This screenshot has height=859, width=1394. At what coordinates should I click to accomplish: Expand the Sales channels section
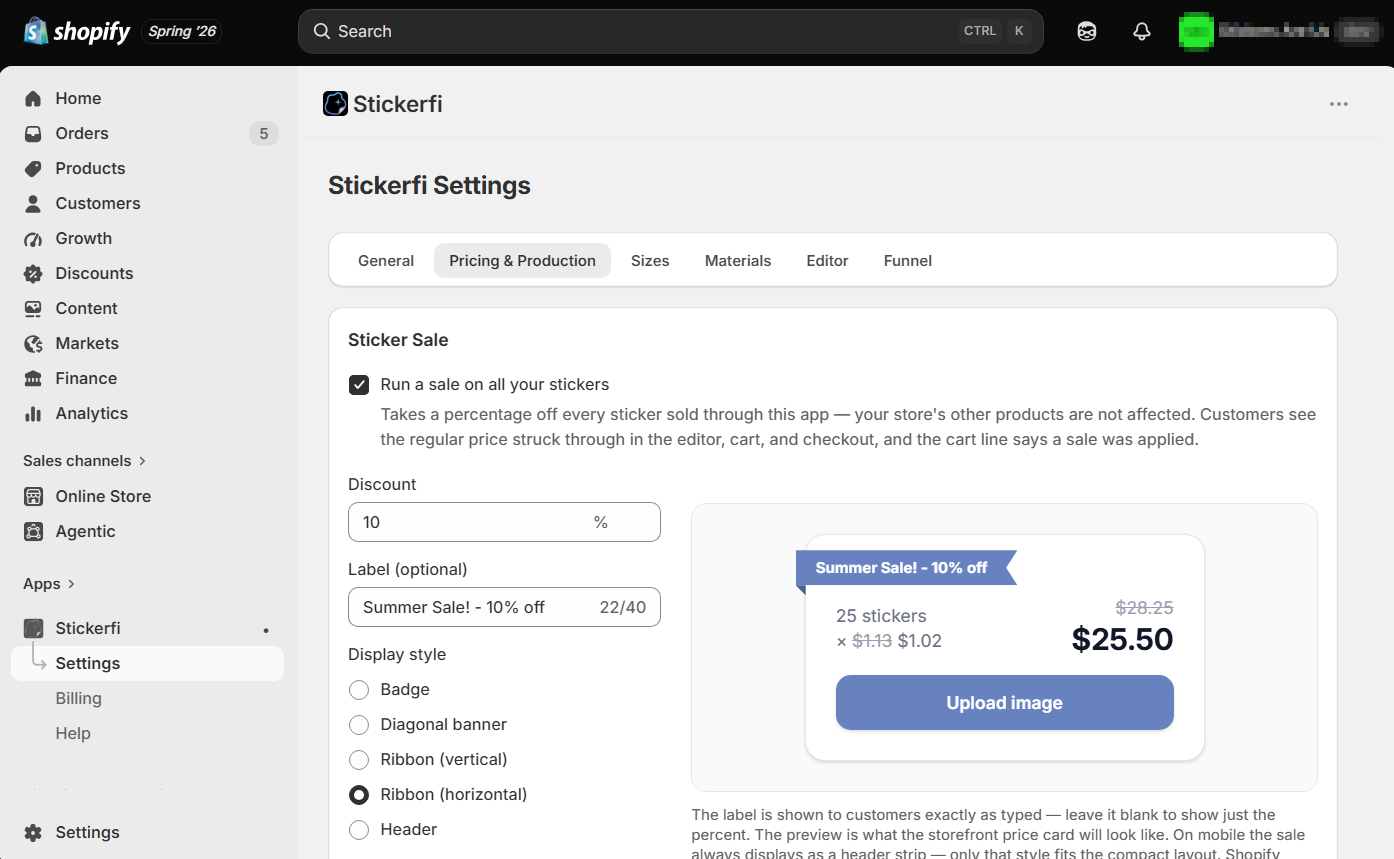pos(85,461)
